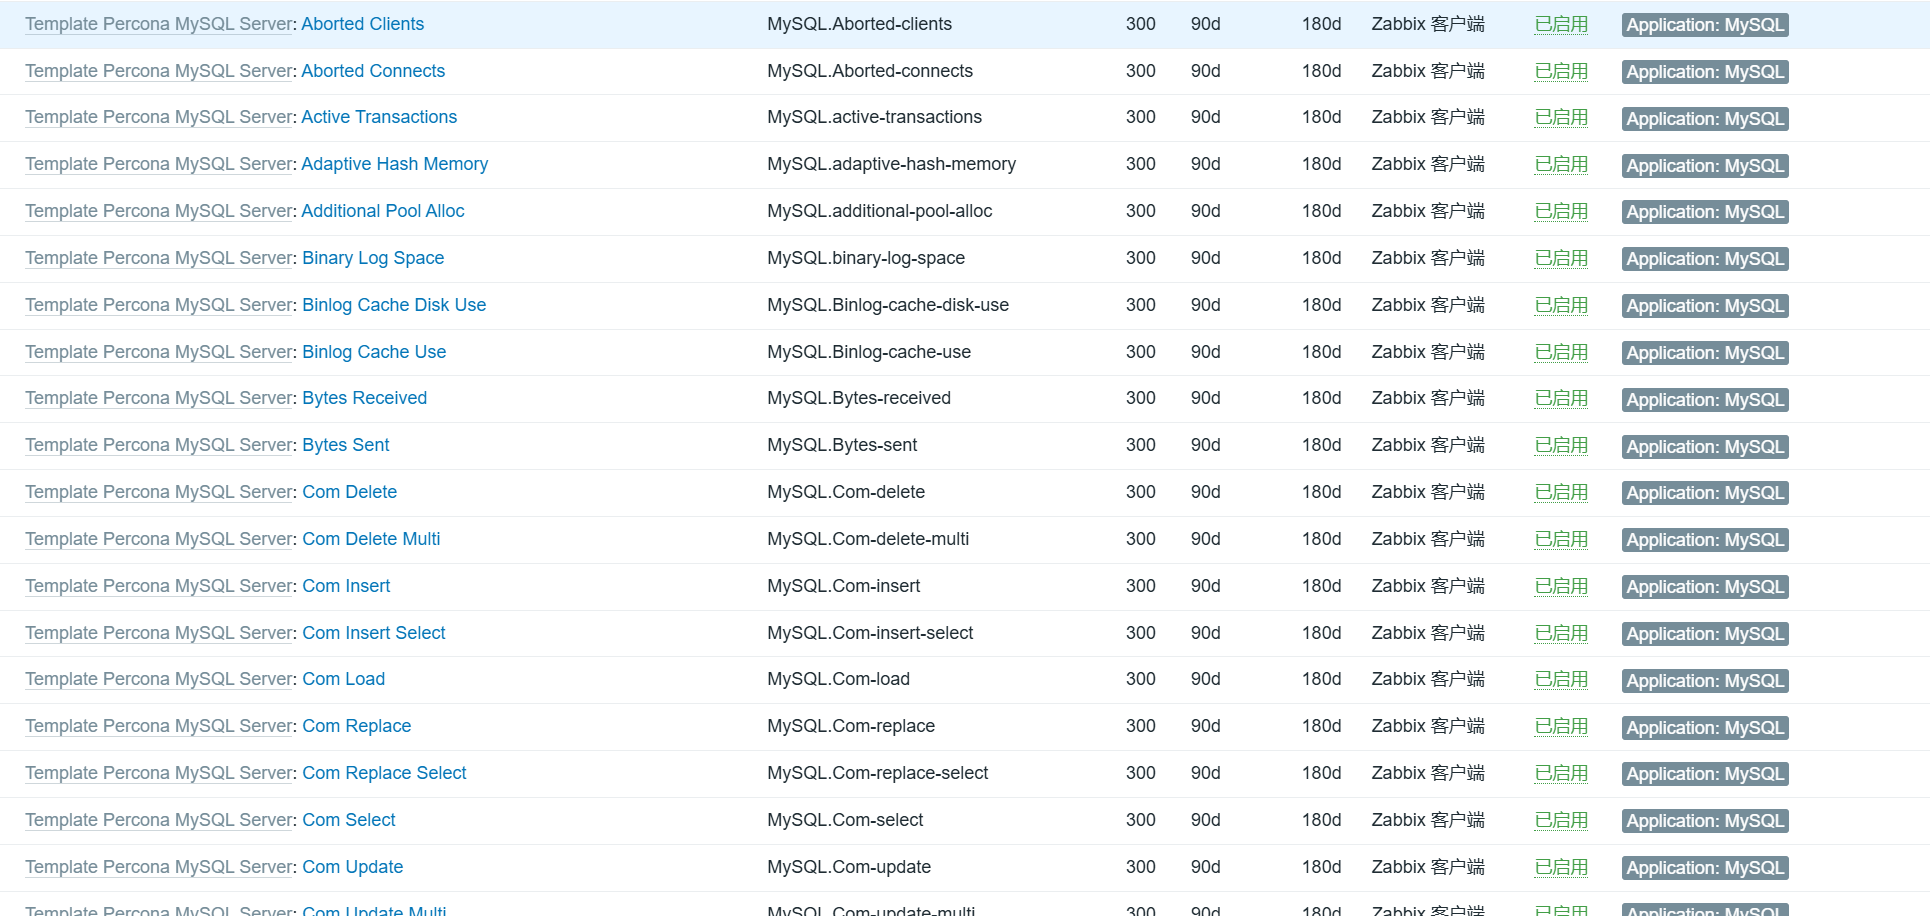Disable the Bytes Sent item via 已启用
Viewport: 1930px width, 916px height.
click(1561, 445)
